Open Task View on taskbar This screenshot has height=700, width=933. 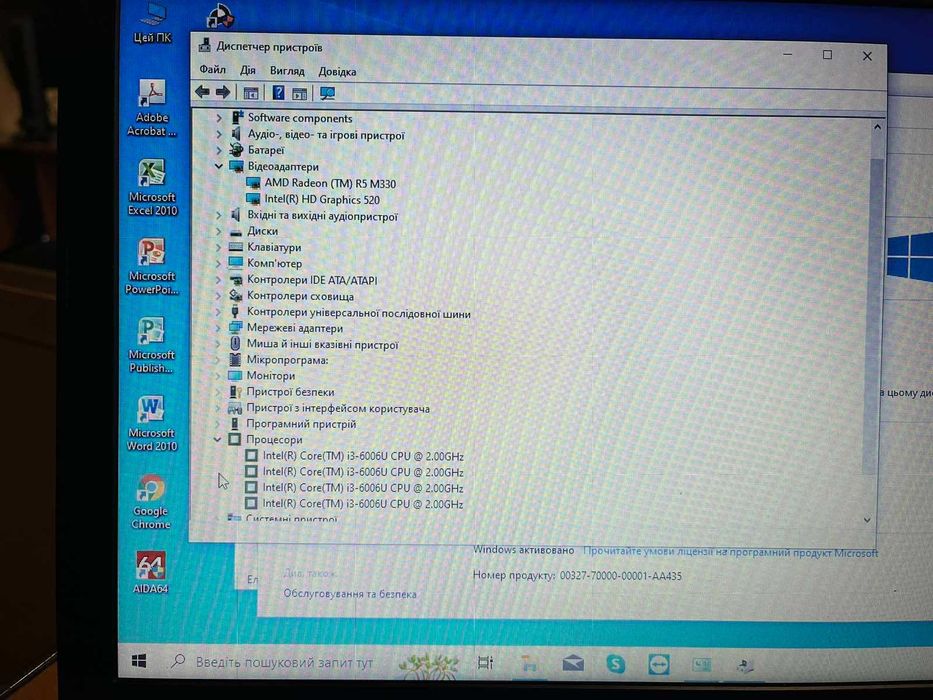click(x=486, y=662)
